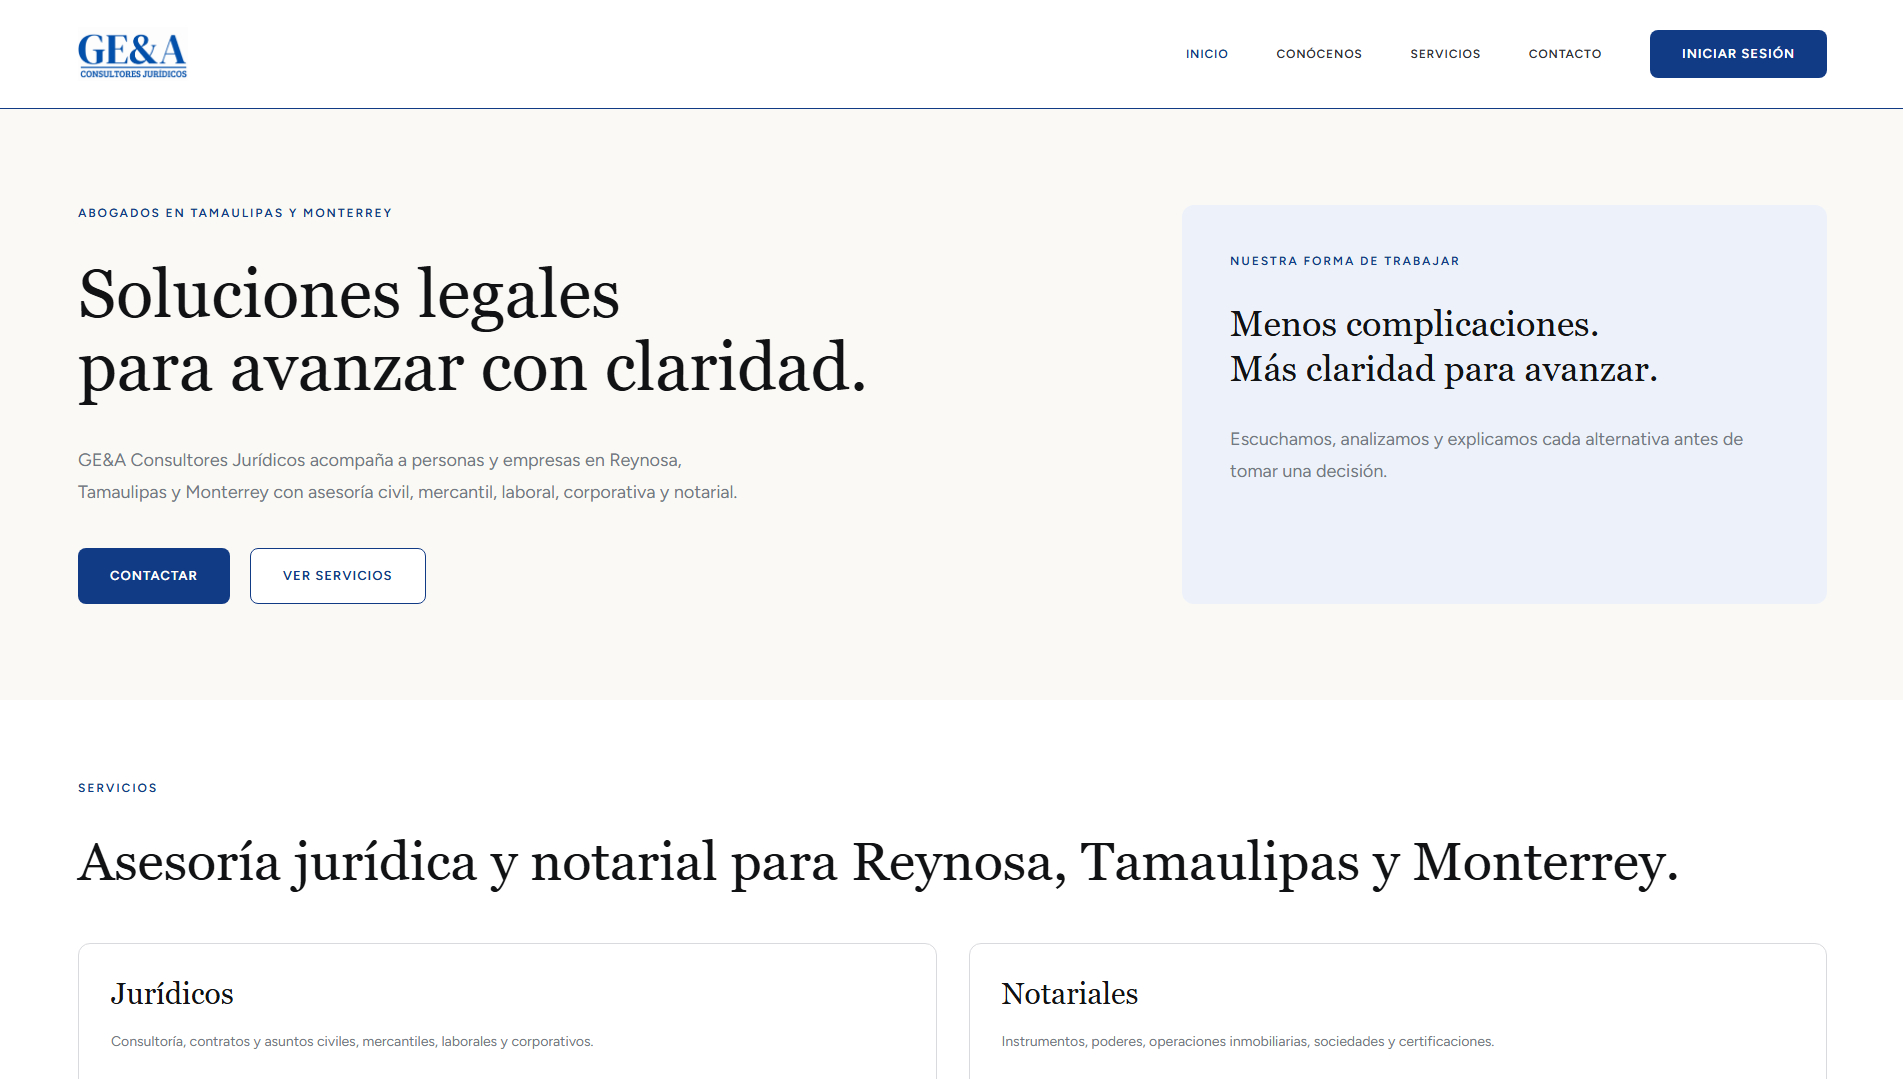Click the 'Asesoría jurídica y notarial' heading
Image resolution: width=1903 pixels, height=1079 pixels.
pos(878,862)
